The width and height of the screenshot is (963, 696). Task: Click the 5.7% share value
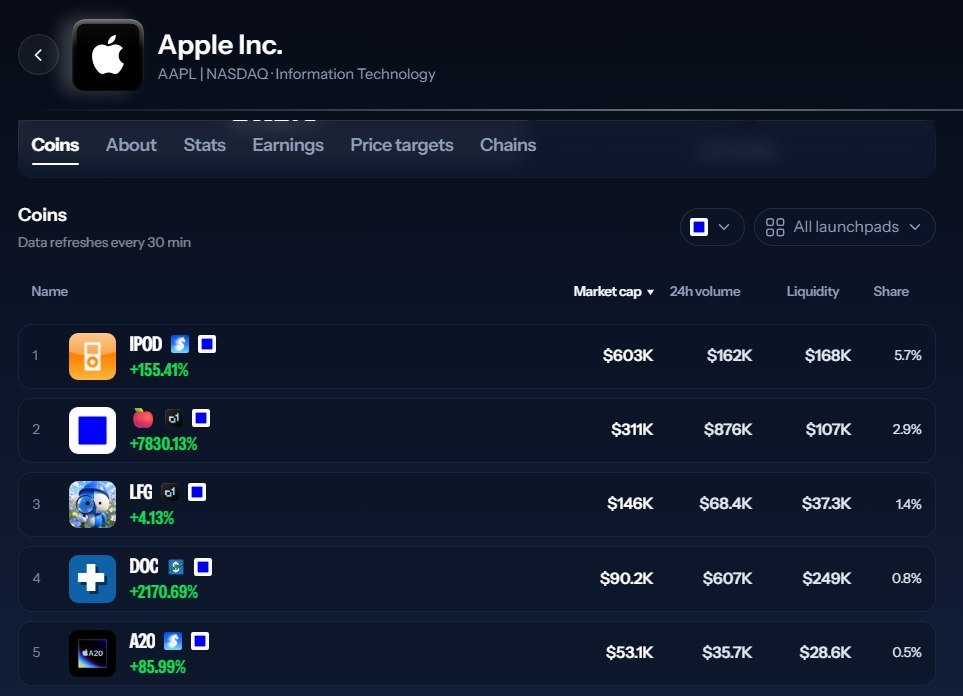908,355
